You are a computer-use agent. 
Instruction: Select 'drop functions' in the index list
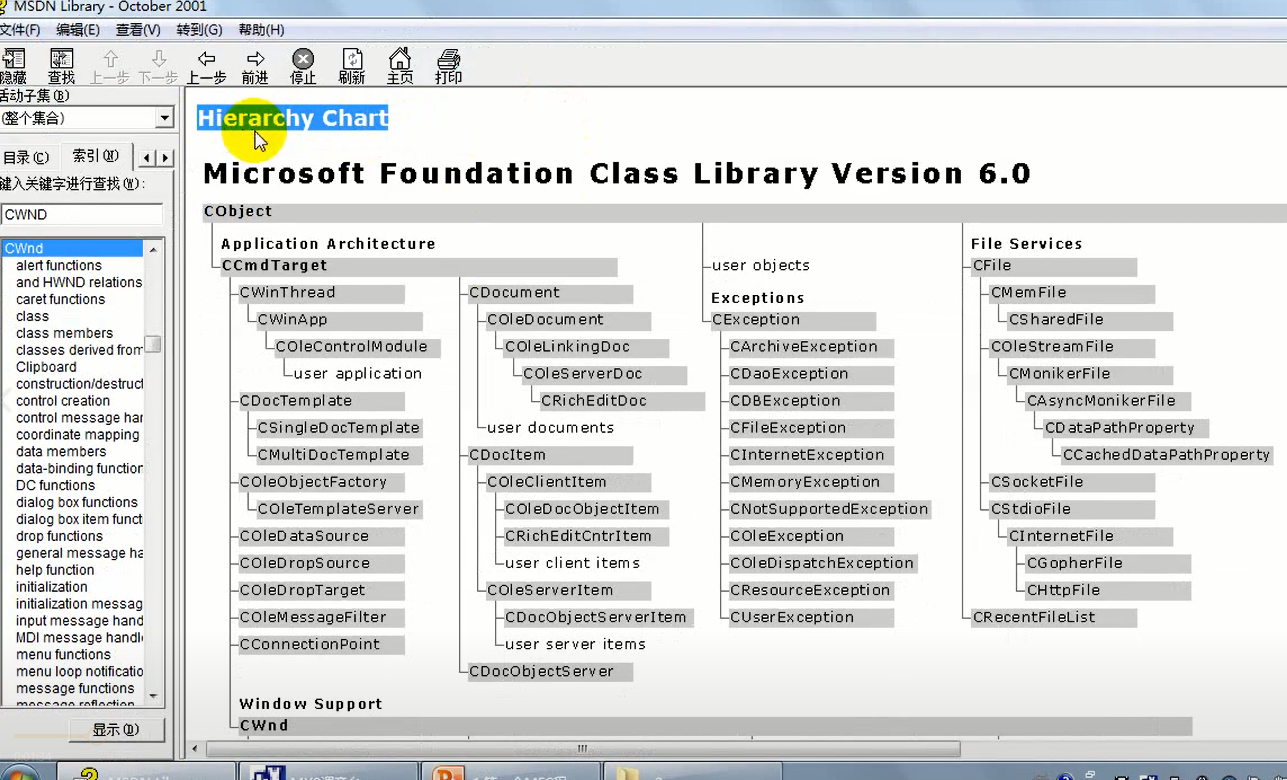[x=59, y=536]
